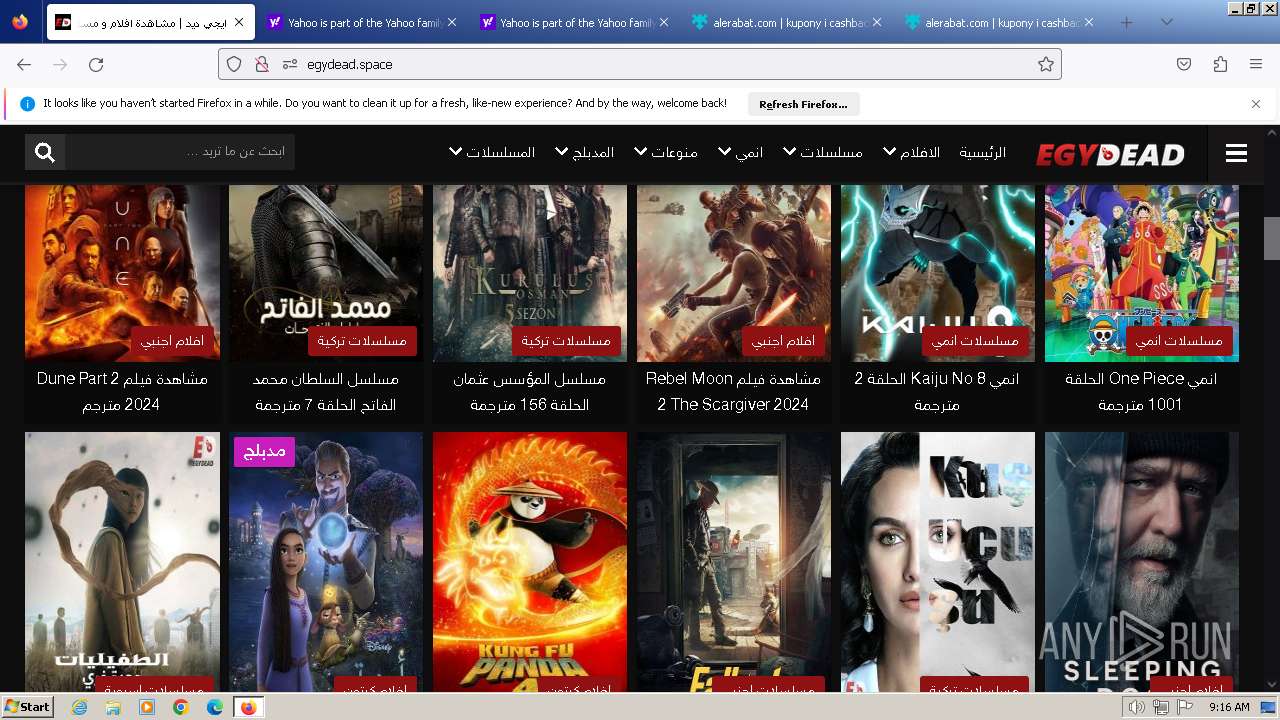Viewport: 1280px width, 720px height.
Task: Bookmark this page with star icon
Action: tap(1046, 64)
